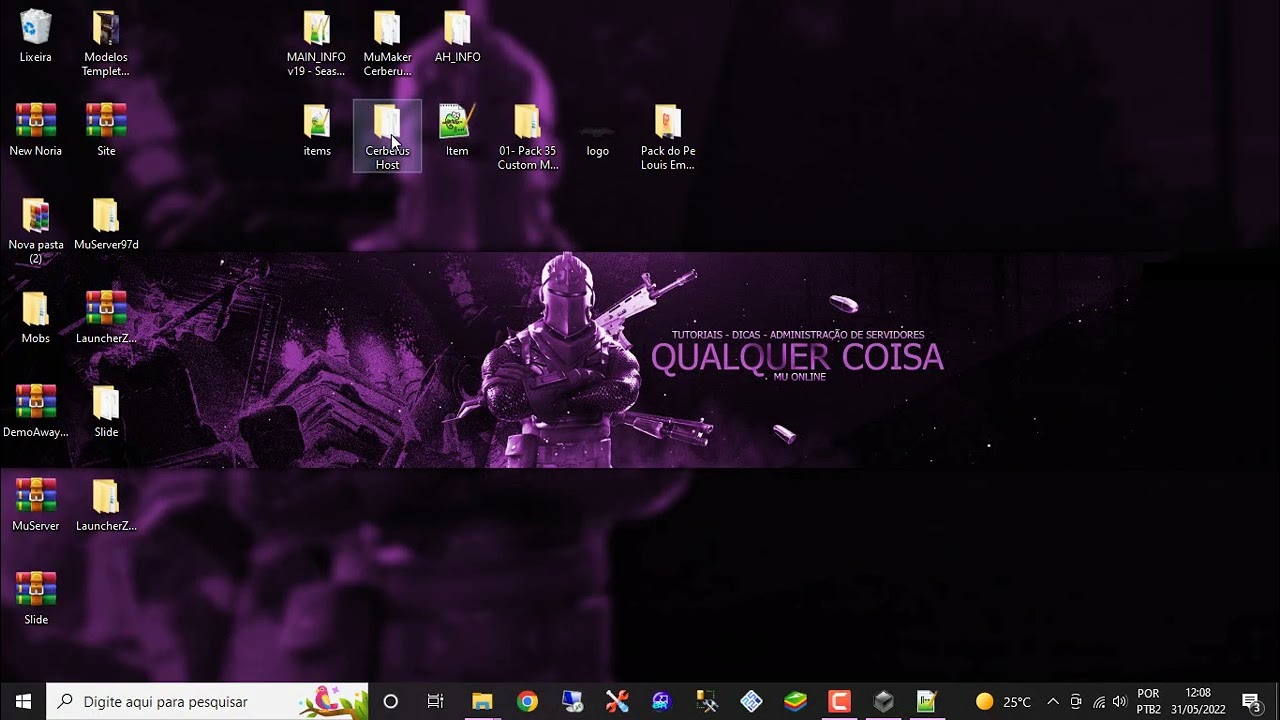Open File Explorer from taskbar
Screen dimensions: 1280x720
coord(482,701)
